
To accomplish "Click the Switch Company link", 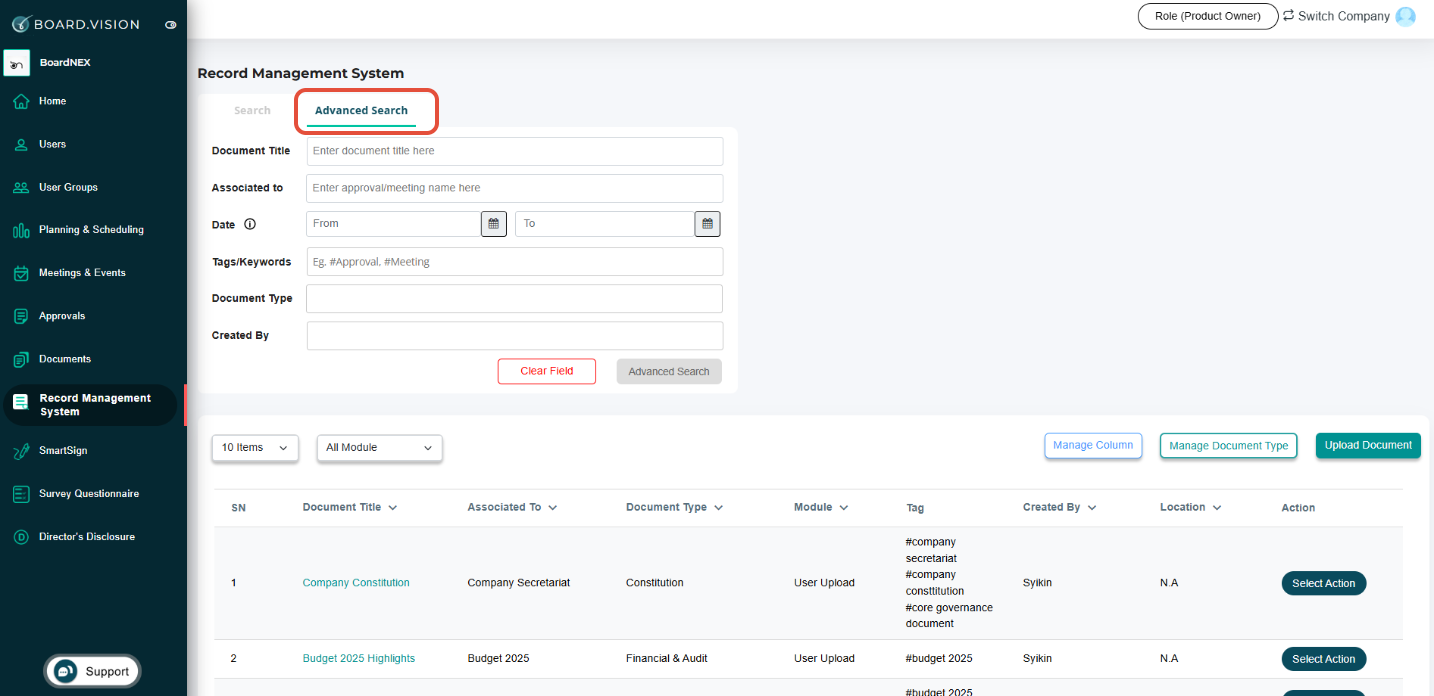I will [1343, 16].
